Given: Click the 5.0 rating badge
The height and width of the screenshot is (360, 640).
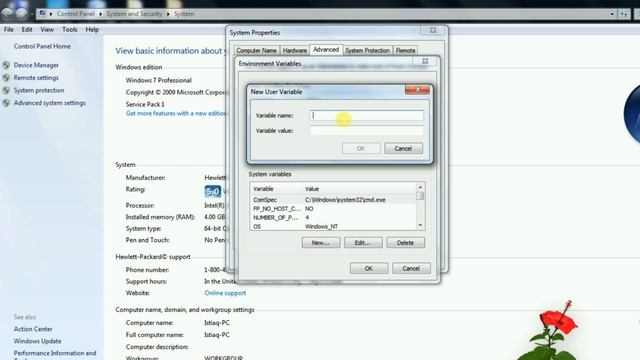Looking at the screenshot, I should [x=212, y=191].
